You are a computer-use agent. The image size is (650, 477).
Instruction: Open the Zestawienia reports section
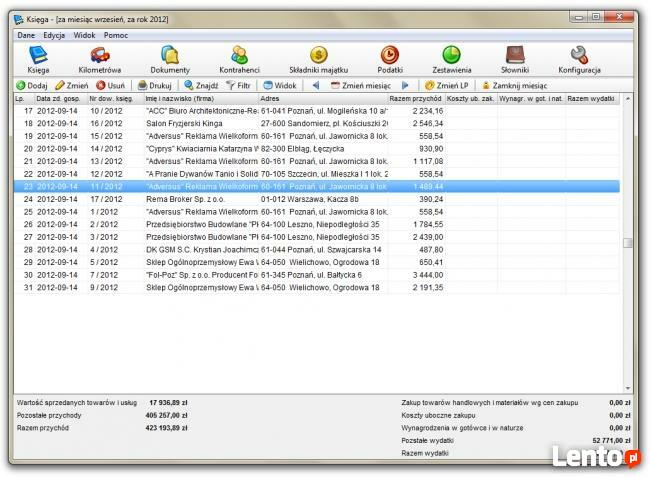click(452, 59)
